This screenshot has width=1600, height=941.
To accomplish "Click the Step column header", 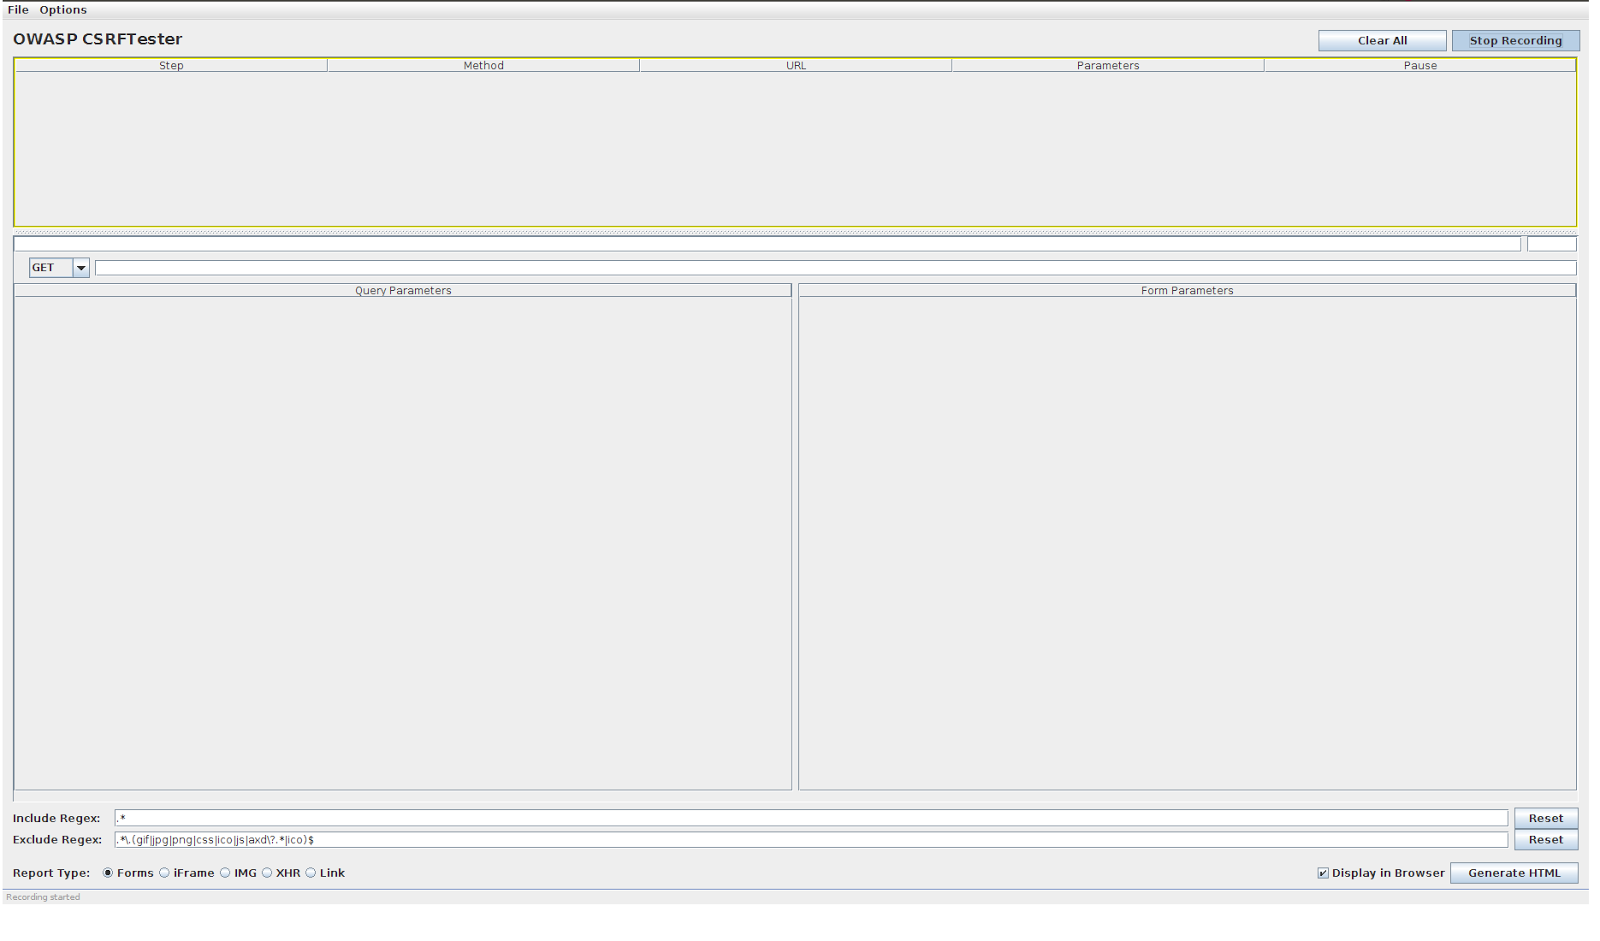I will (170, 65).
